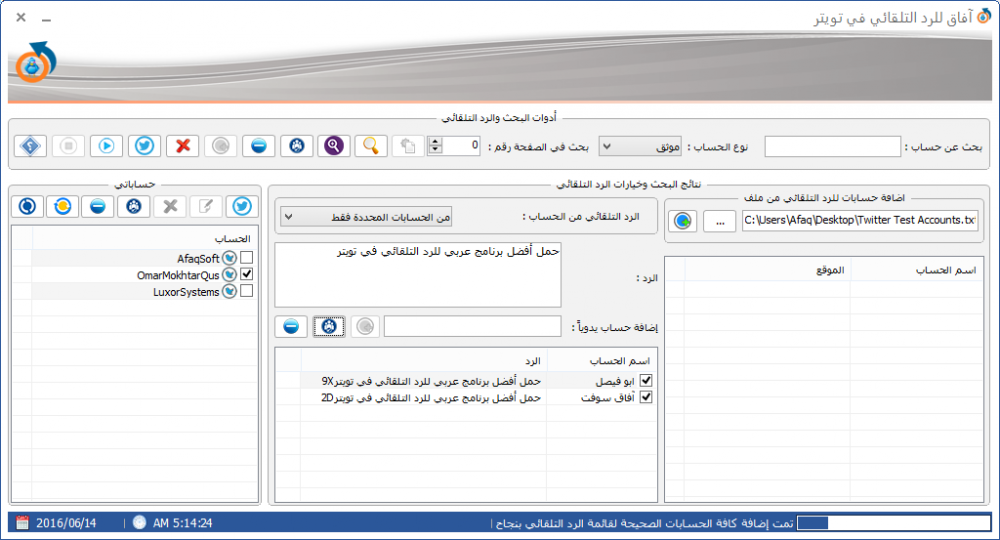
Task: Click the Twitter add account icon in حساباتي panel
Action: click(242, 207)
